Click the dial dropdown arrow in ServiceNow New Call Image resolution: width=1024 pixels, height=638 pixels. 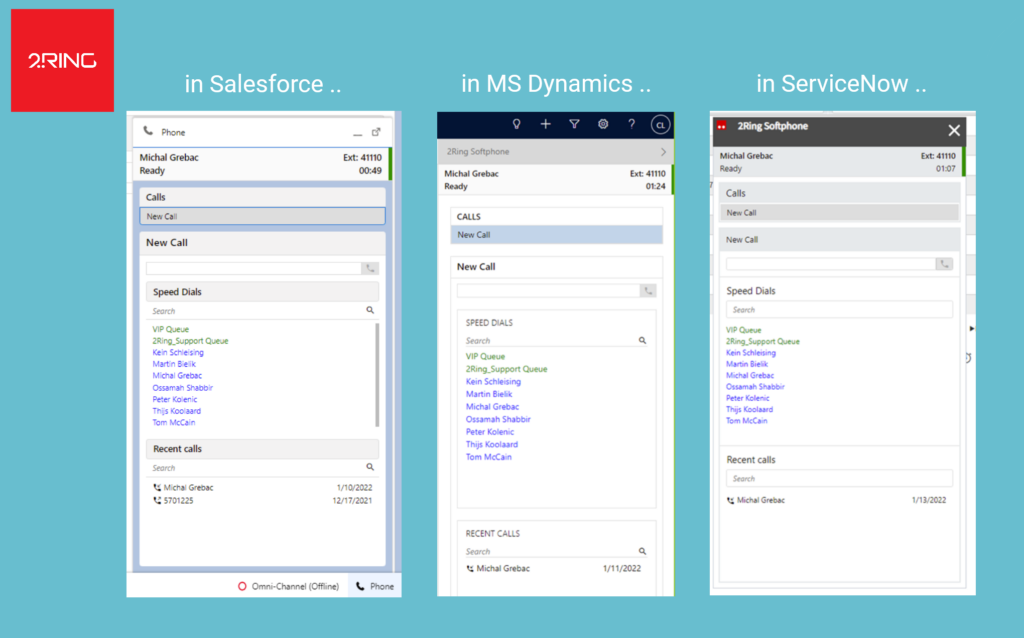point(944,263)
